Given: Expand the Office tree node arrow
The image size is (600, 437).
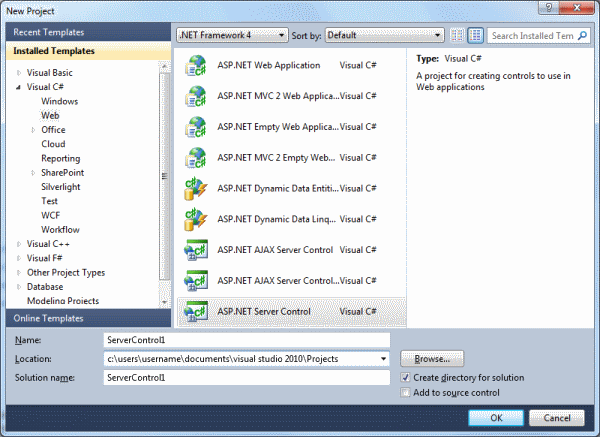Looking at the screenshot, I should (33, 130).
